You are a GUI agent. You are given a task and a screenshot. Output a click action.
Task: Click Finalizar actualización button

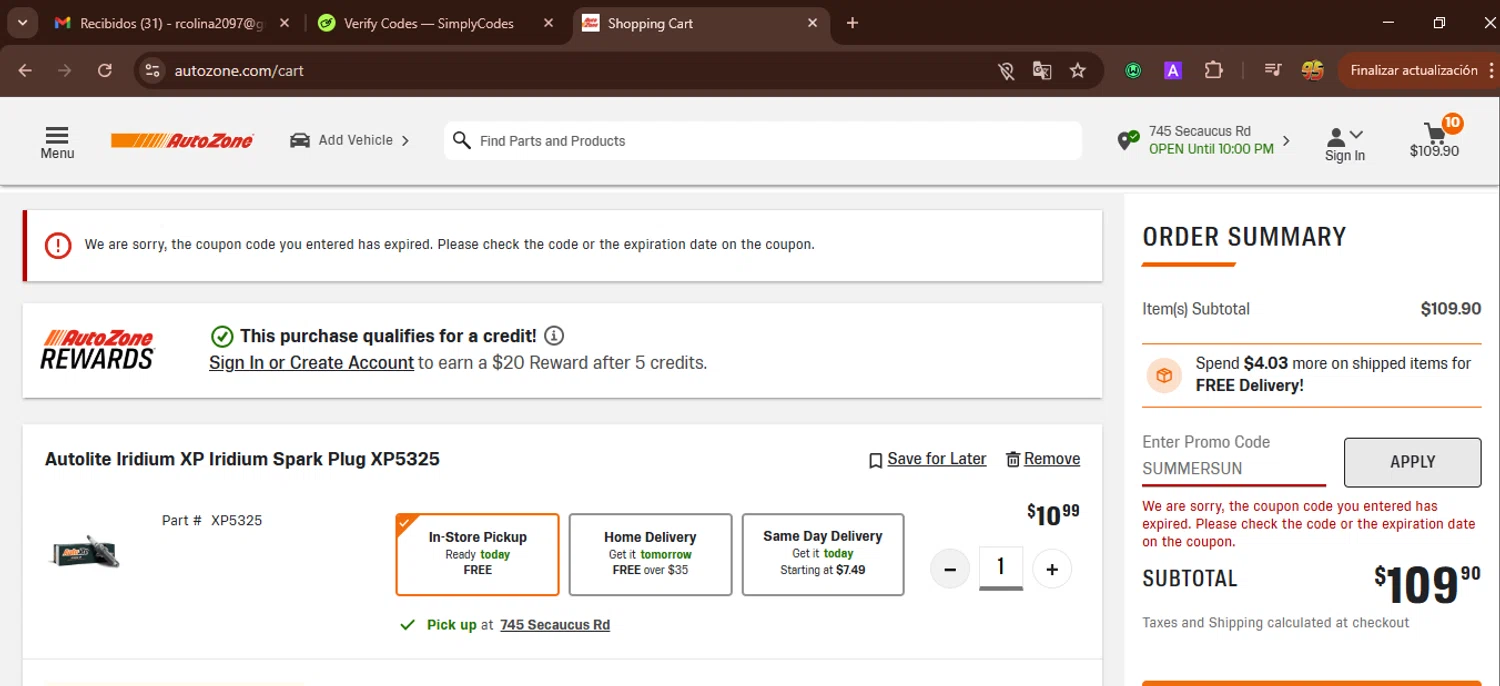1414,70
